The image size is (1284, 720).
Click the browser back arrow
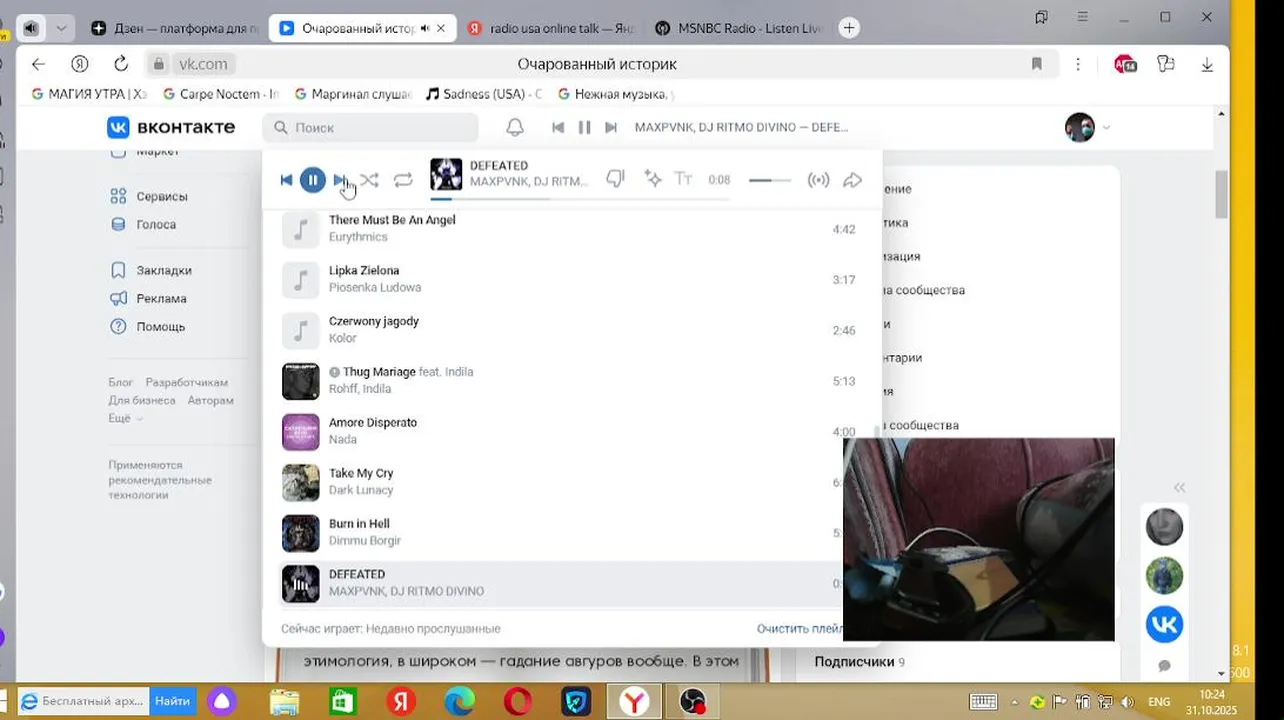click(x=38, y=64)
